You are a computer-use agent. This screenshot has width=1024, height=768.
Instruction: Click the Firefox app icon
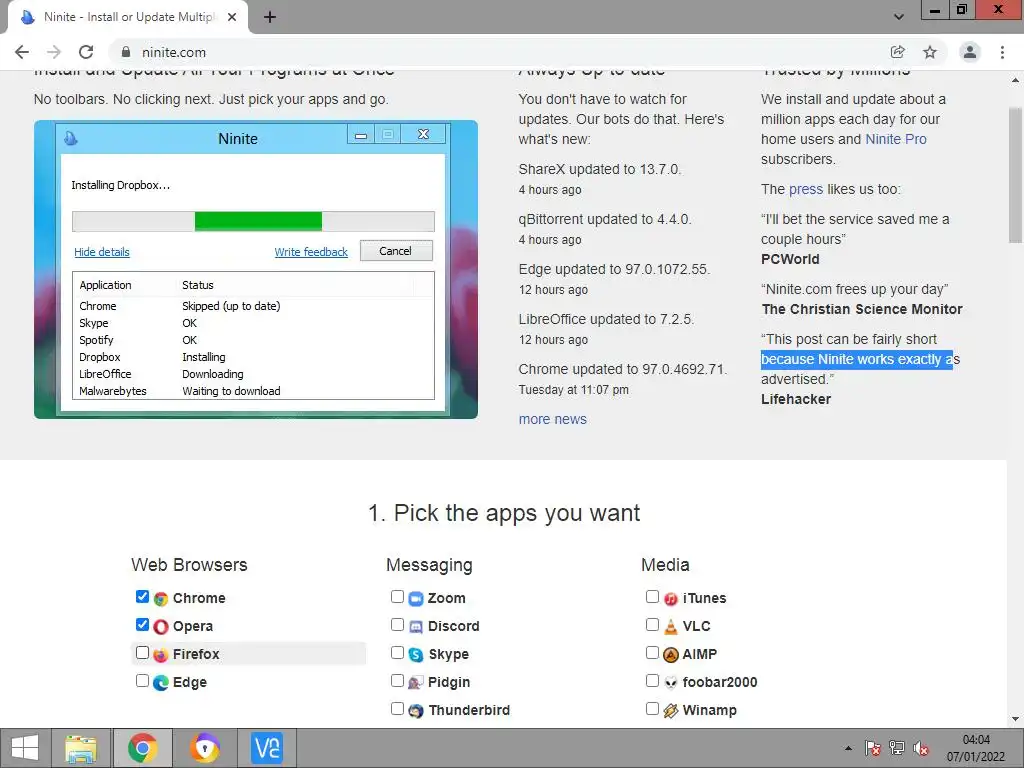click(161, 654)
